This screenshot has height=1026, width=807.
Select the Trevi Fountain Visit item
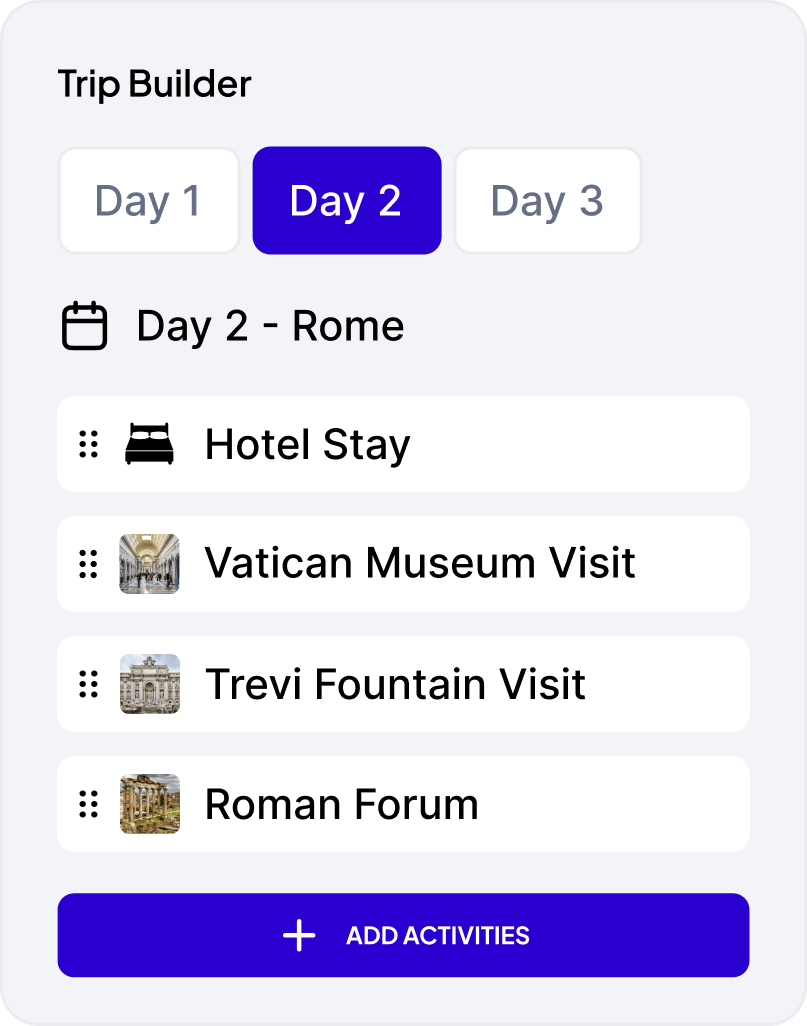pos(395,684)
